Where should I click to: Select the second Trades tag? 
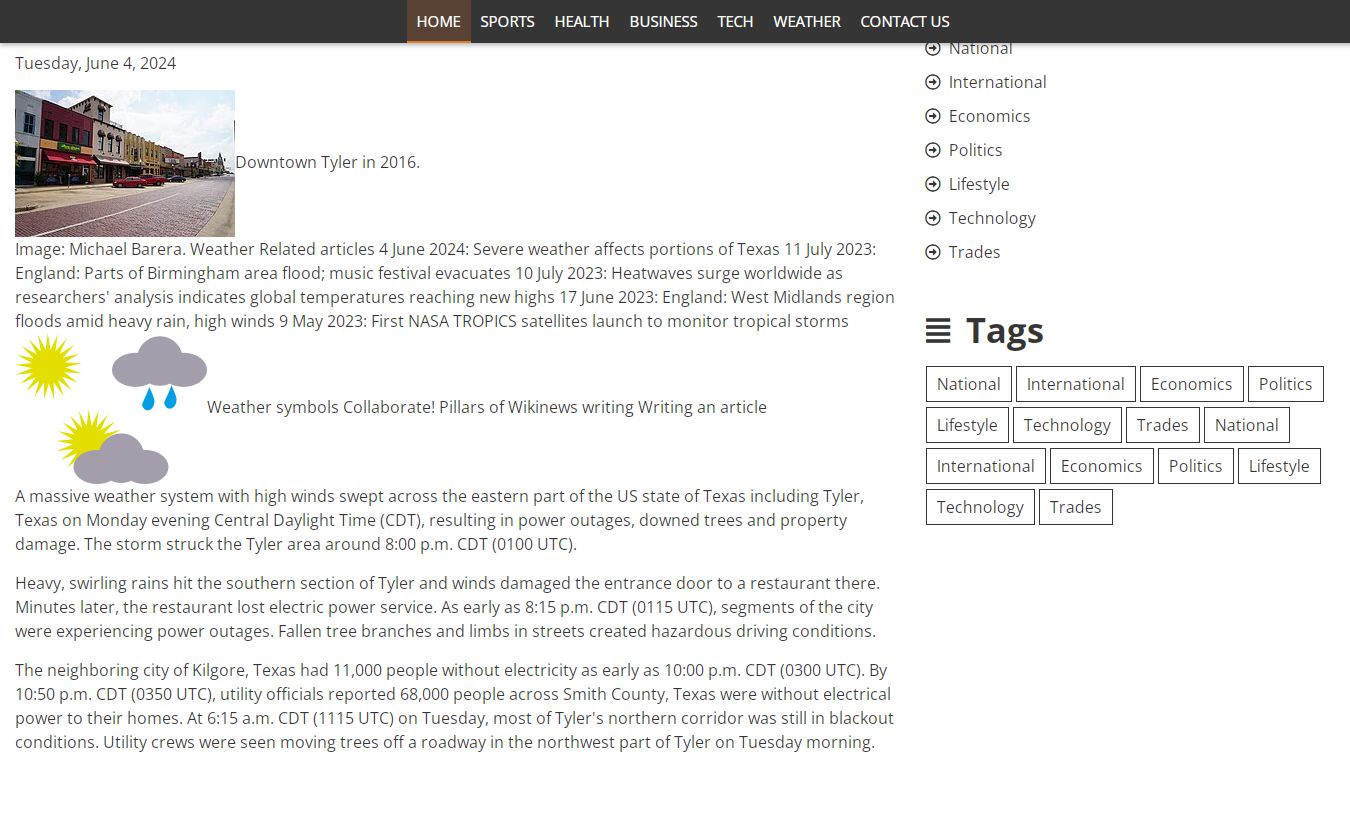click(1076, 507)
